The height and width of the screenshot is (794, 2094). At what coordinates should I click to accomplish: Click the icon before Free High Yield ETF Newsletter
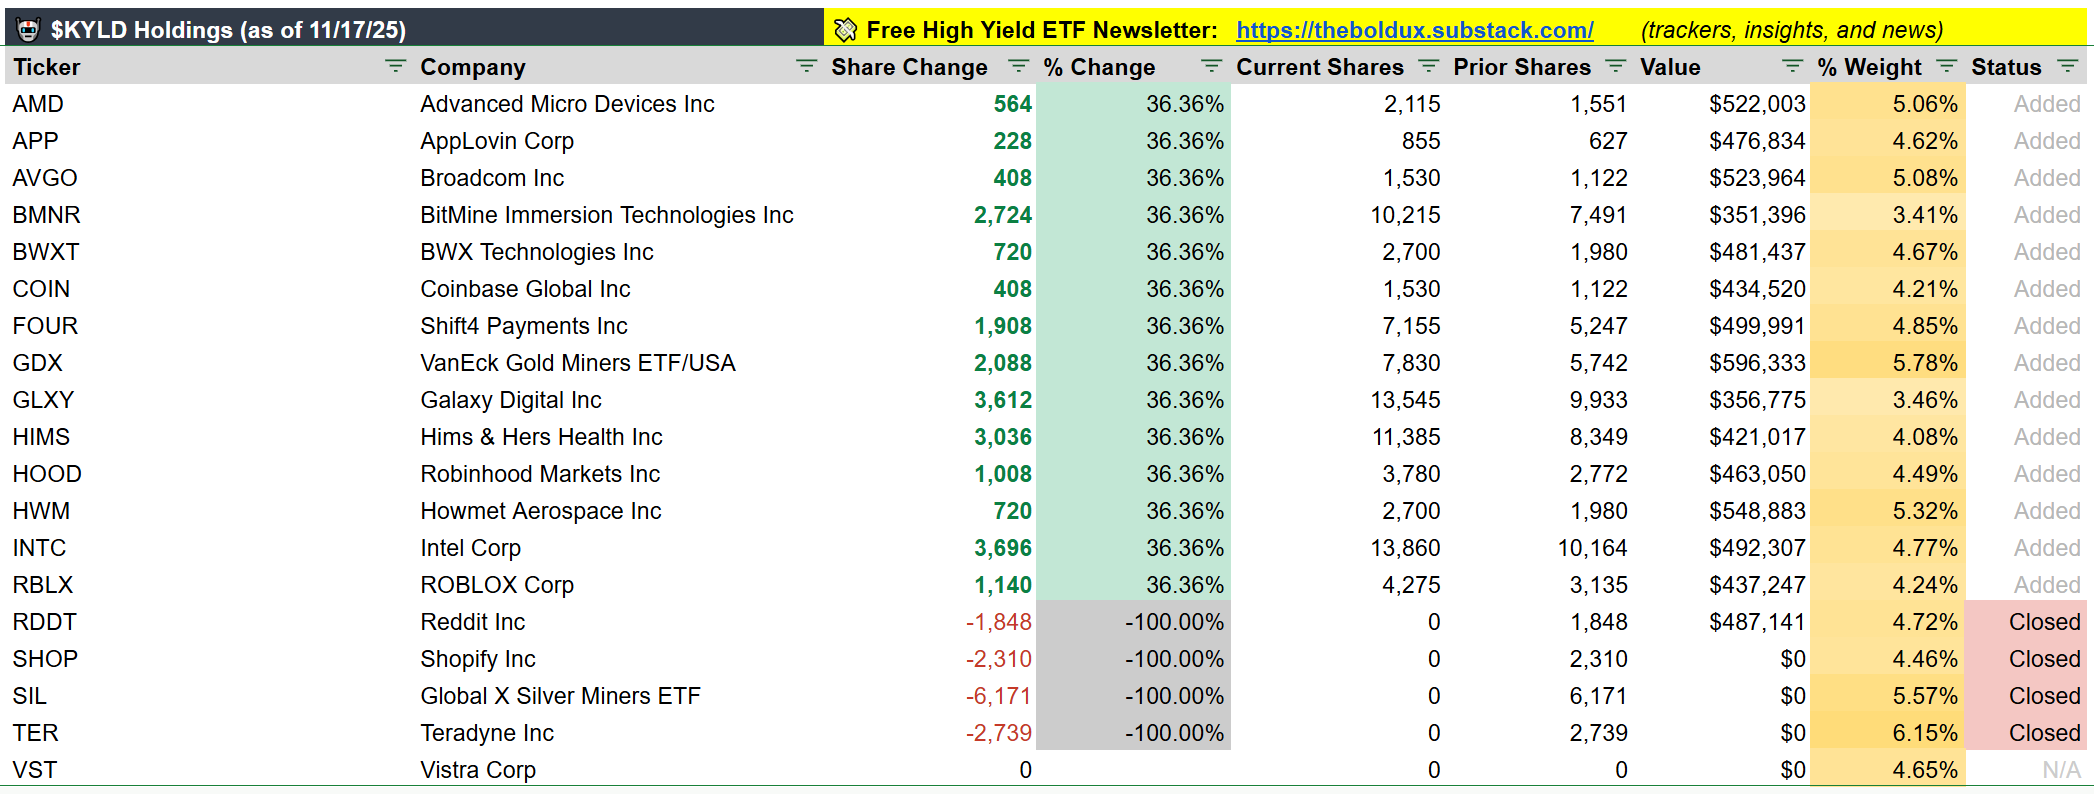click(846, 30)
